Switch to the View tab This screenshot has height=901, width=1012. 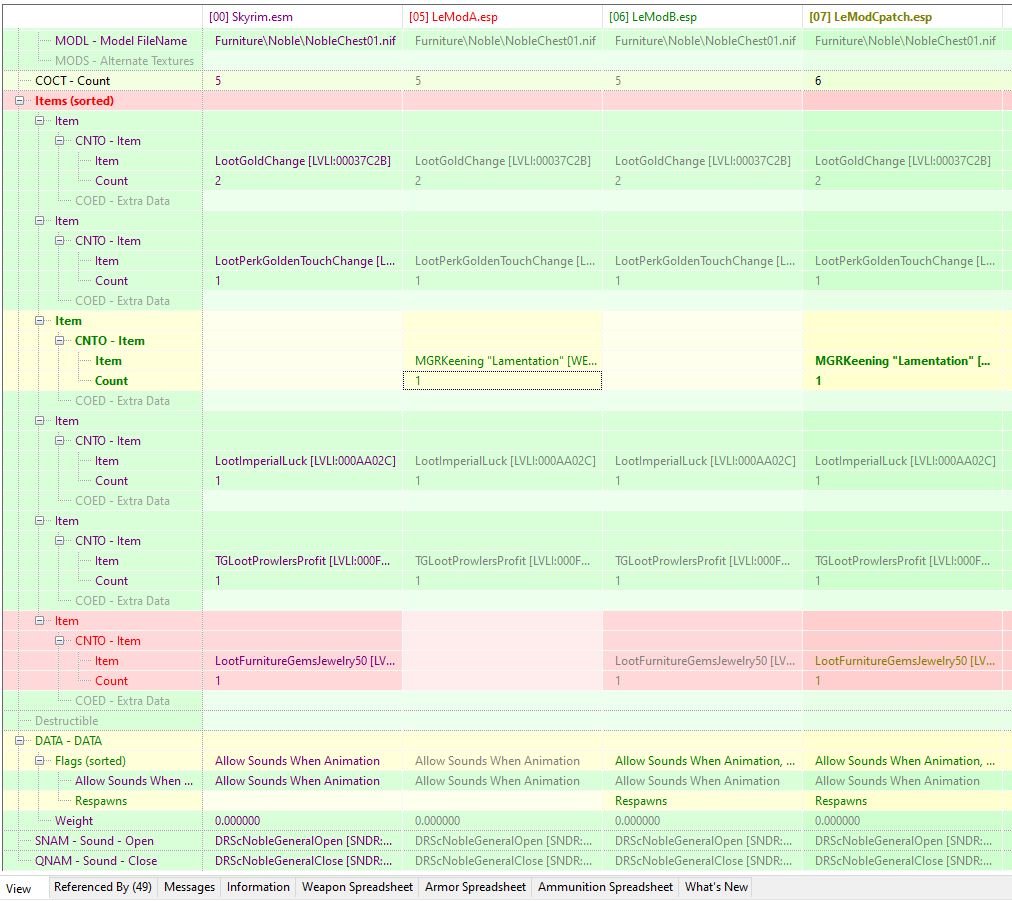click(x=19, y=888)
